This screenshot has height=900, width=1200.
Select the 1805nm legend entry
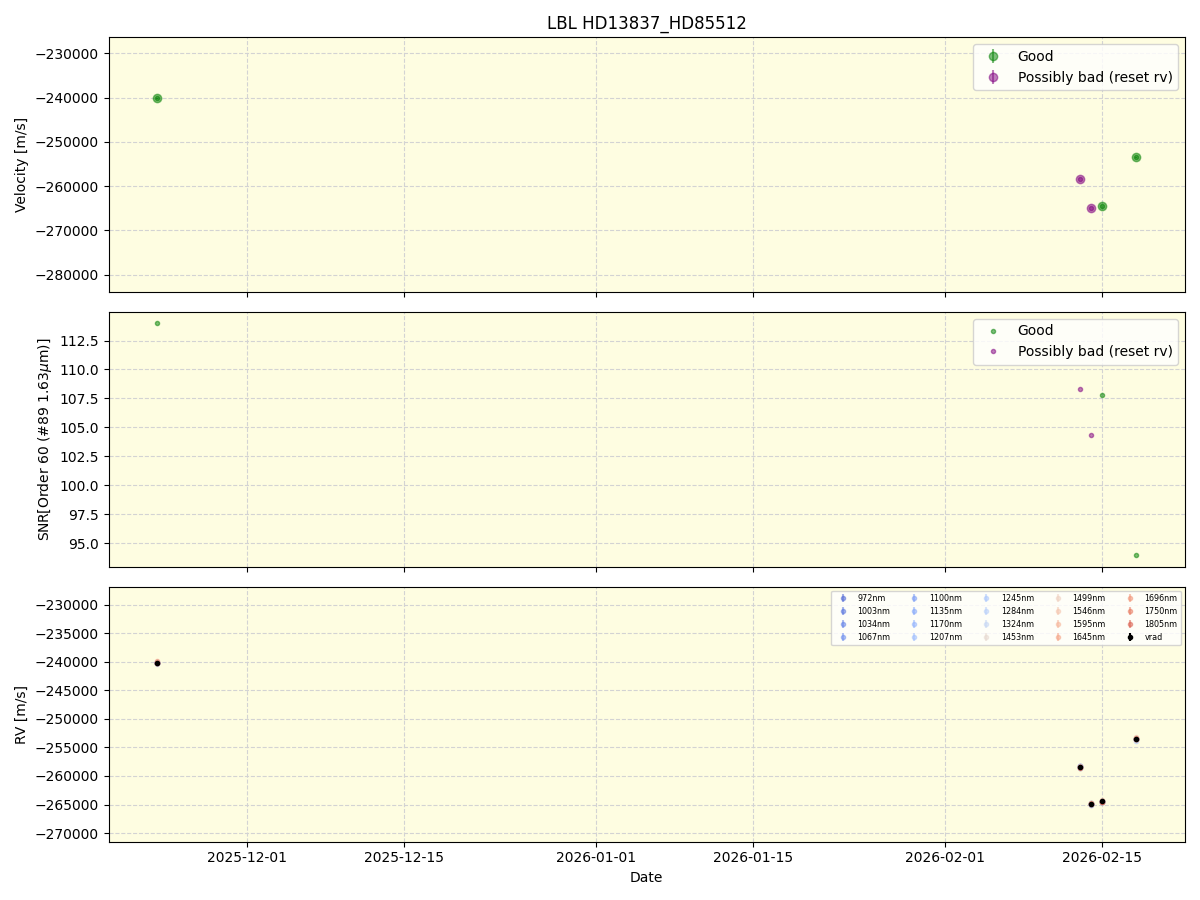pyautogui.click(x=1161, y=624)
